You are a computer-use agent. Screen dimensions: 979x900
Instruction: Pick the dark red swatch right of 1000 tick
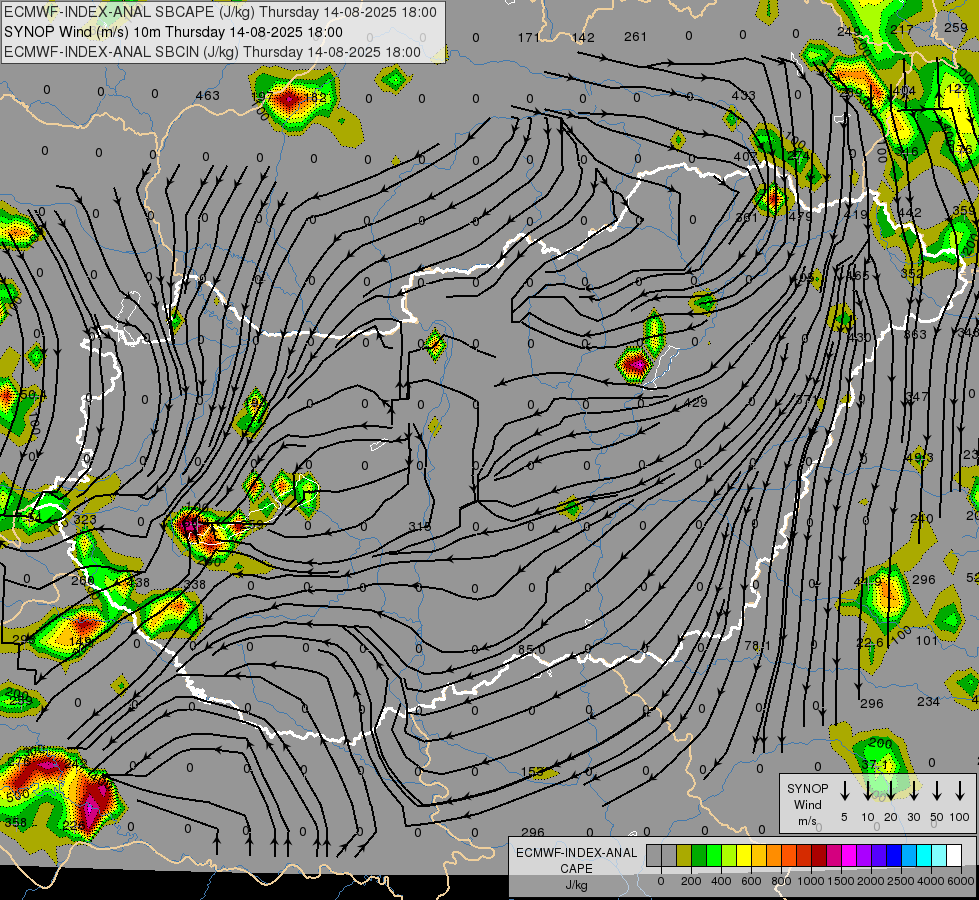click(819, 855)
